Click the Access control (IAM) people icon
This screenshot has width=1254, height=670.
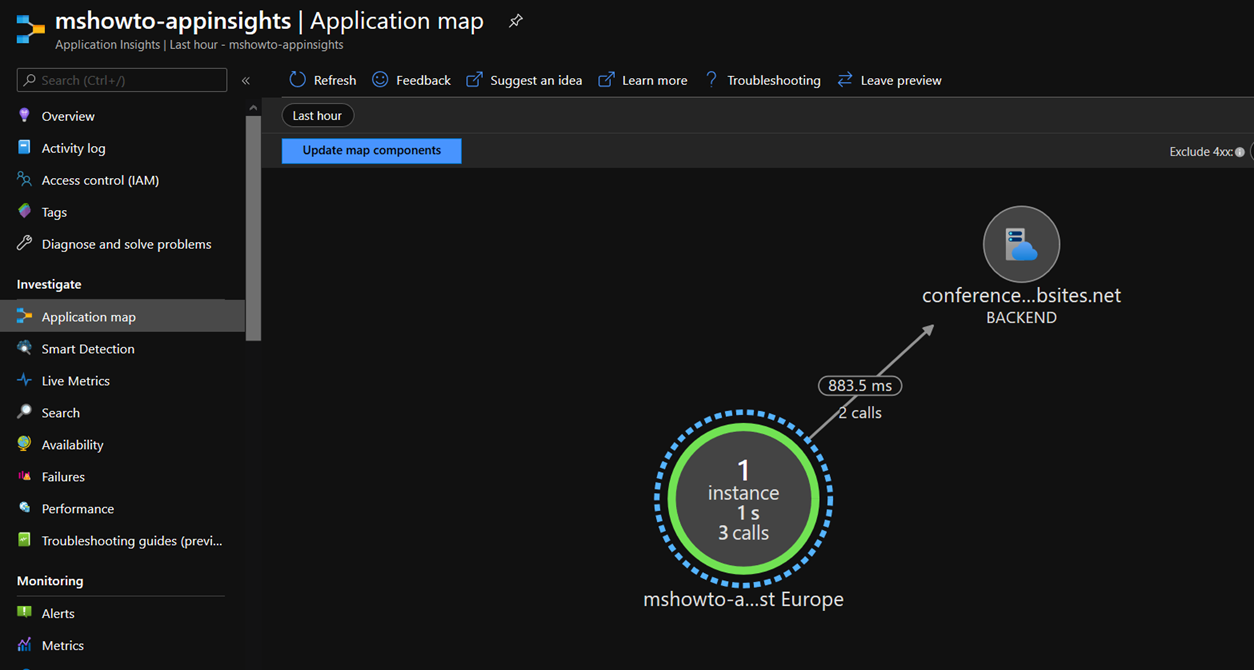click(x=24, y=180)
